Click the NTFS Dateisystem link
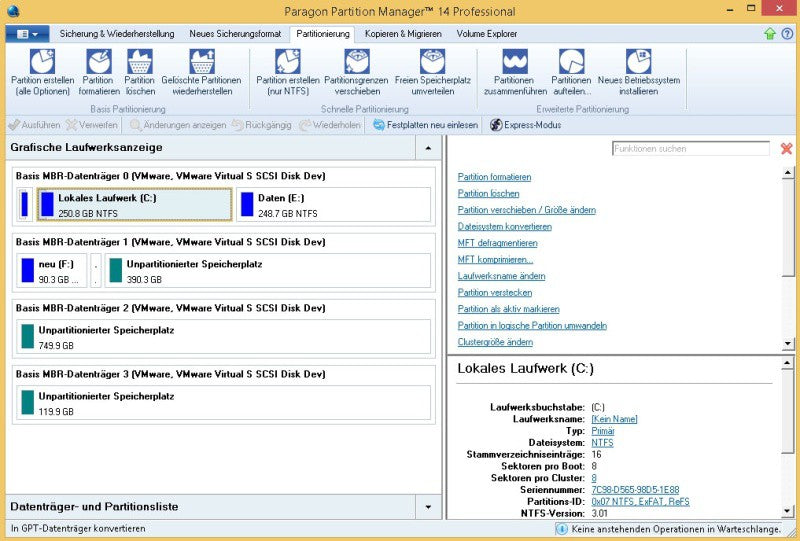Viewport: 800px width, 541px height. tap(602, 442)
